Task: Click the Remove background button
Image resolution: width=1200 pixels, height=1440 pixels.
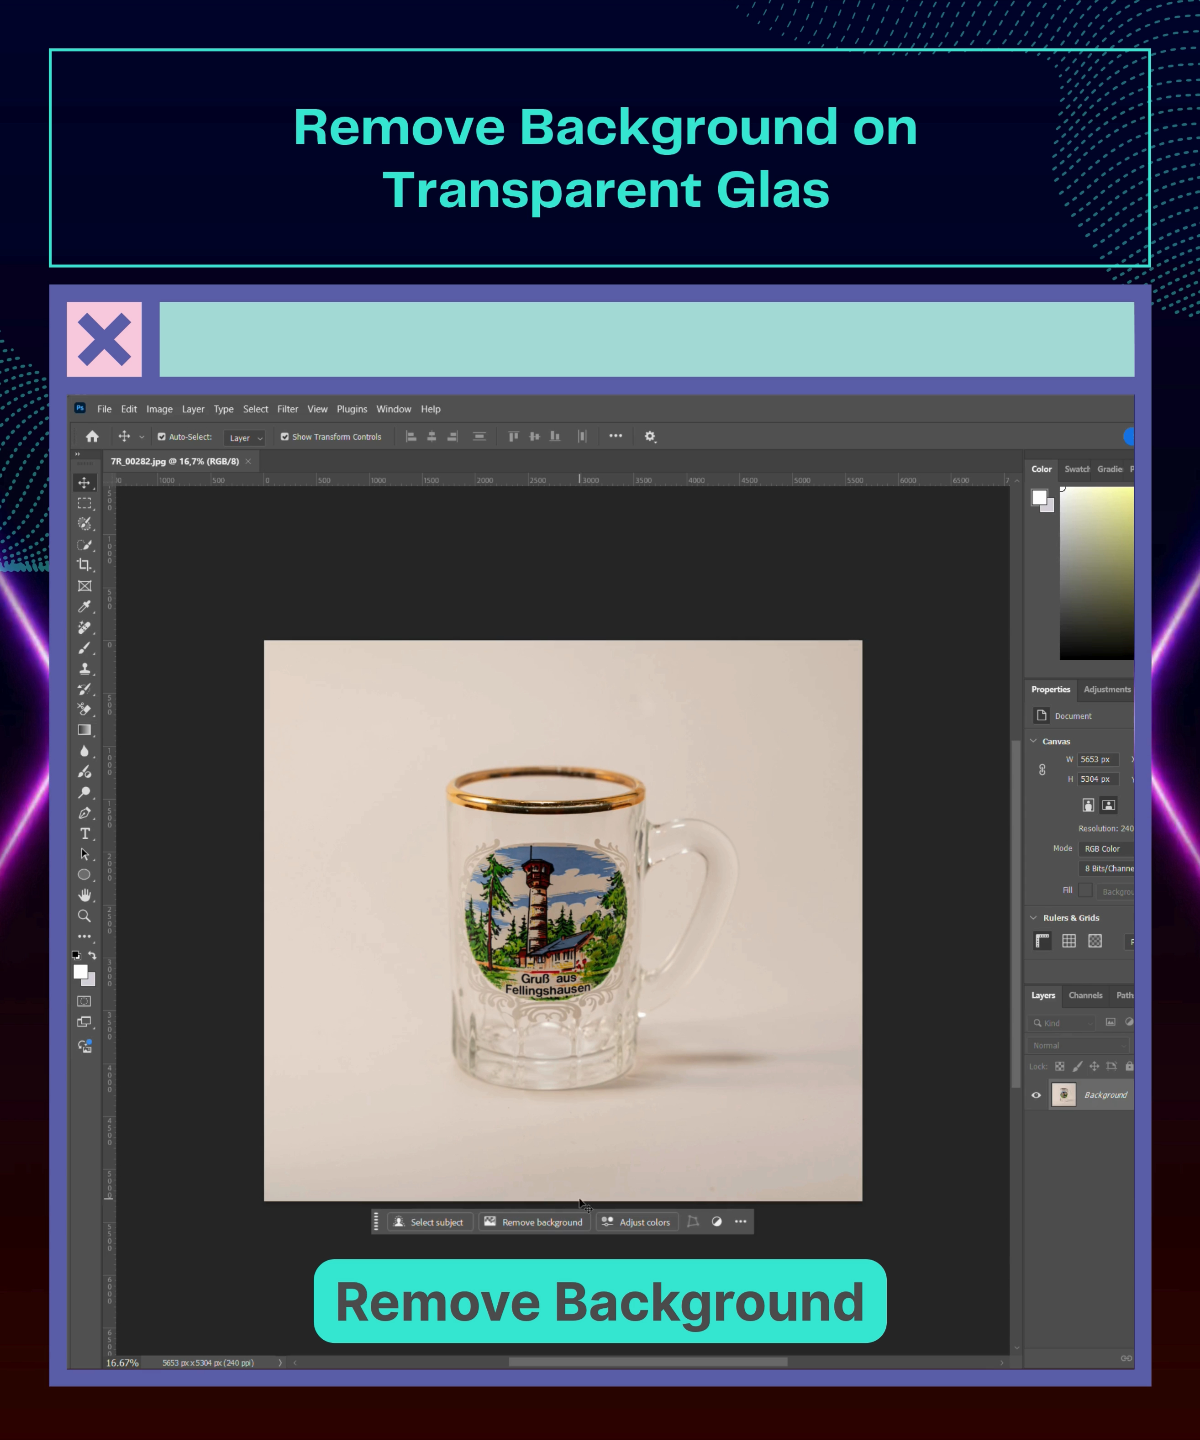Action: tap(534, 1221)
